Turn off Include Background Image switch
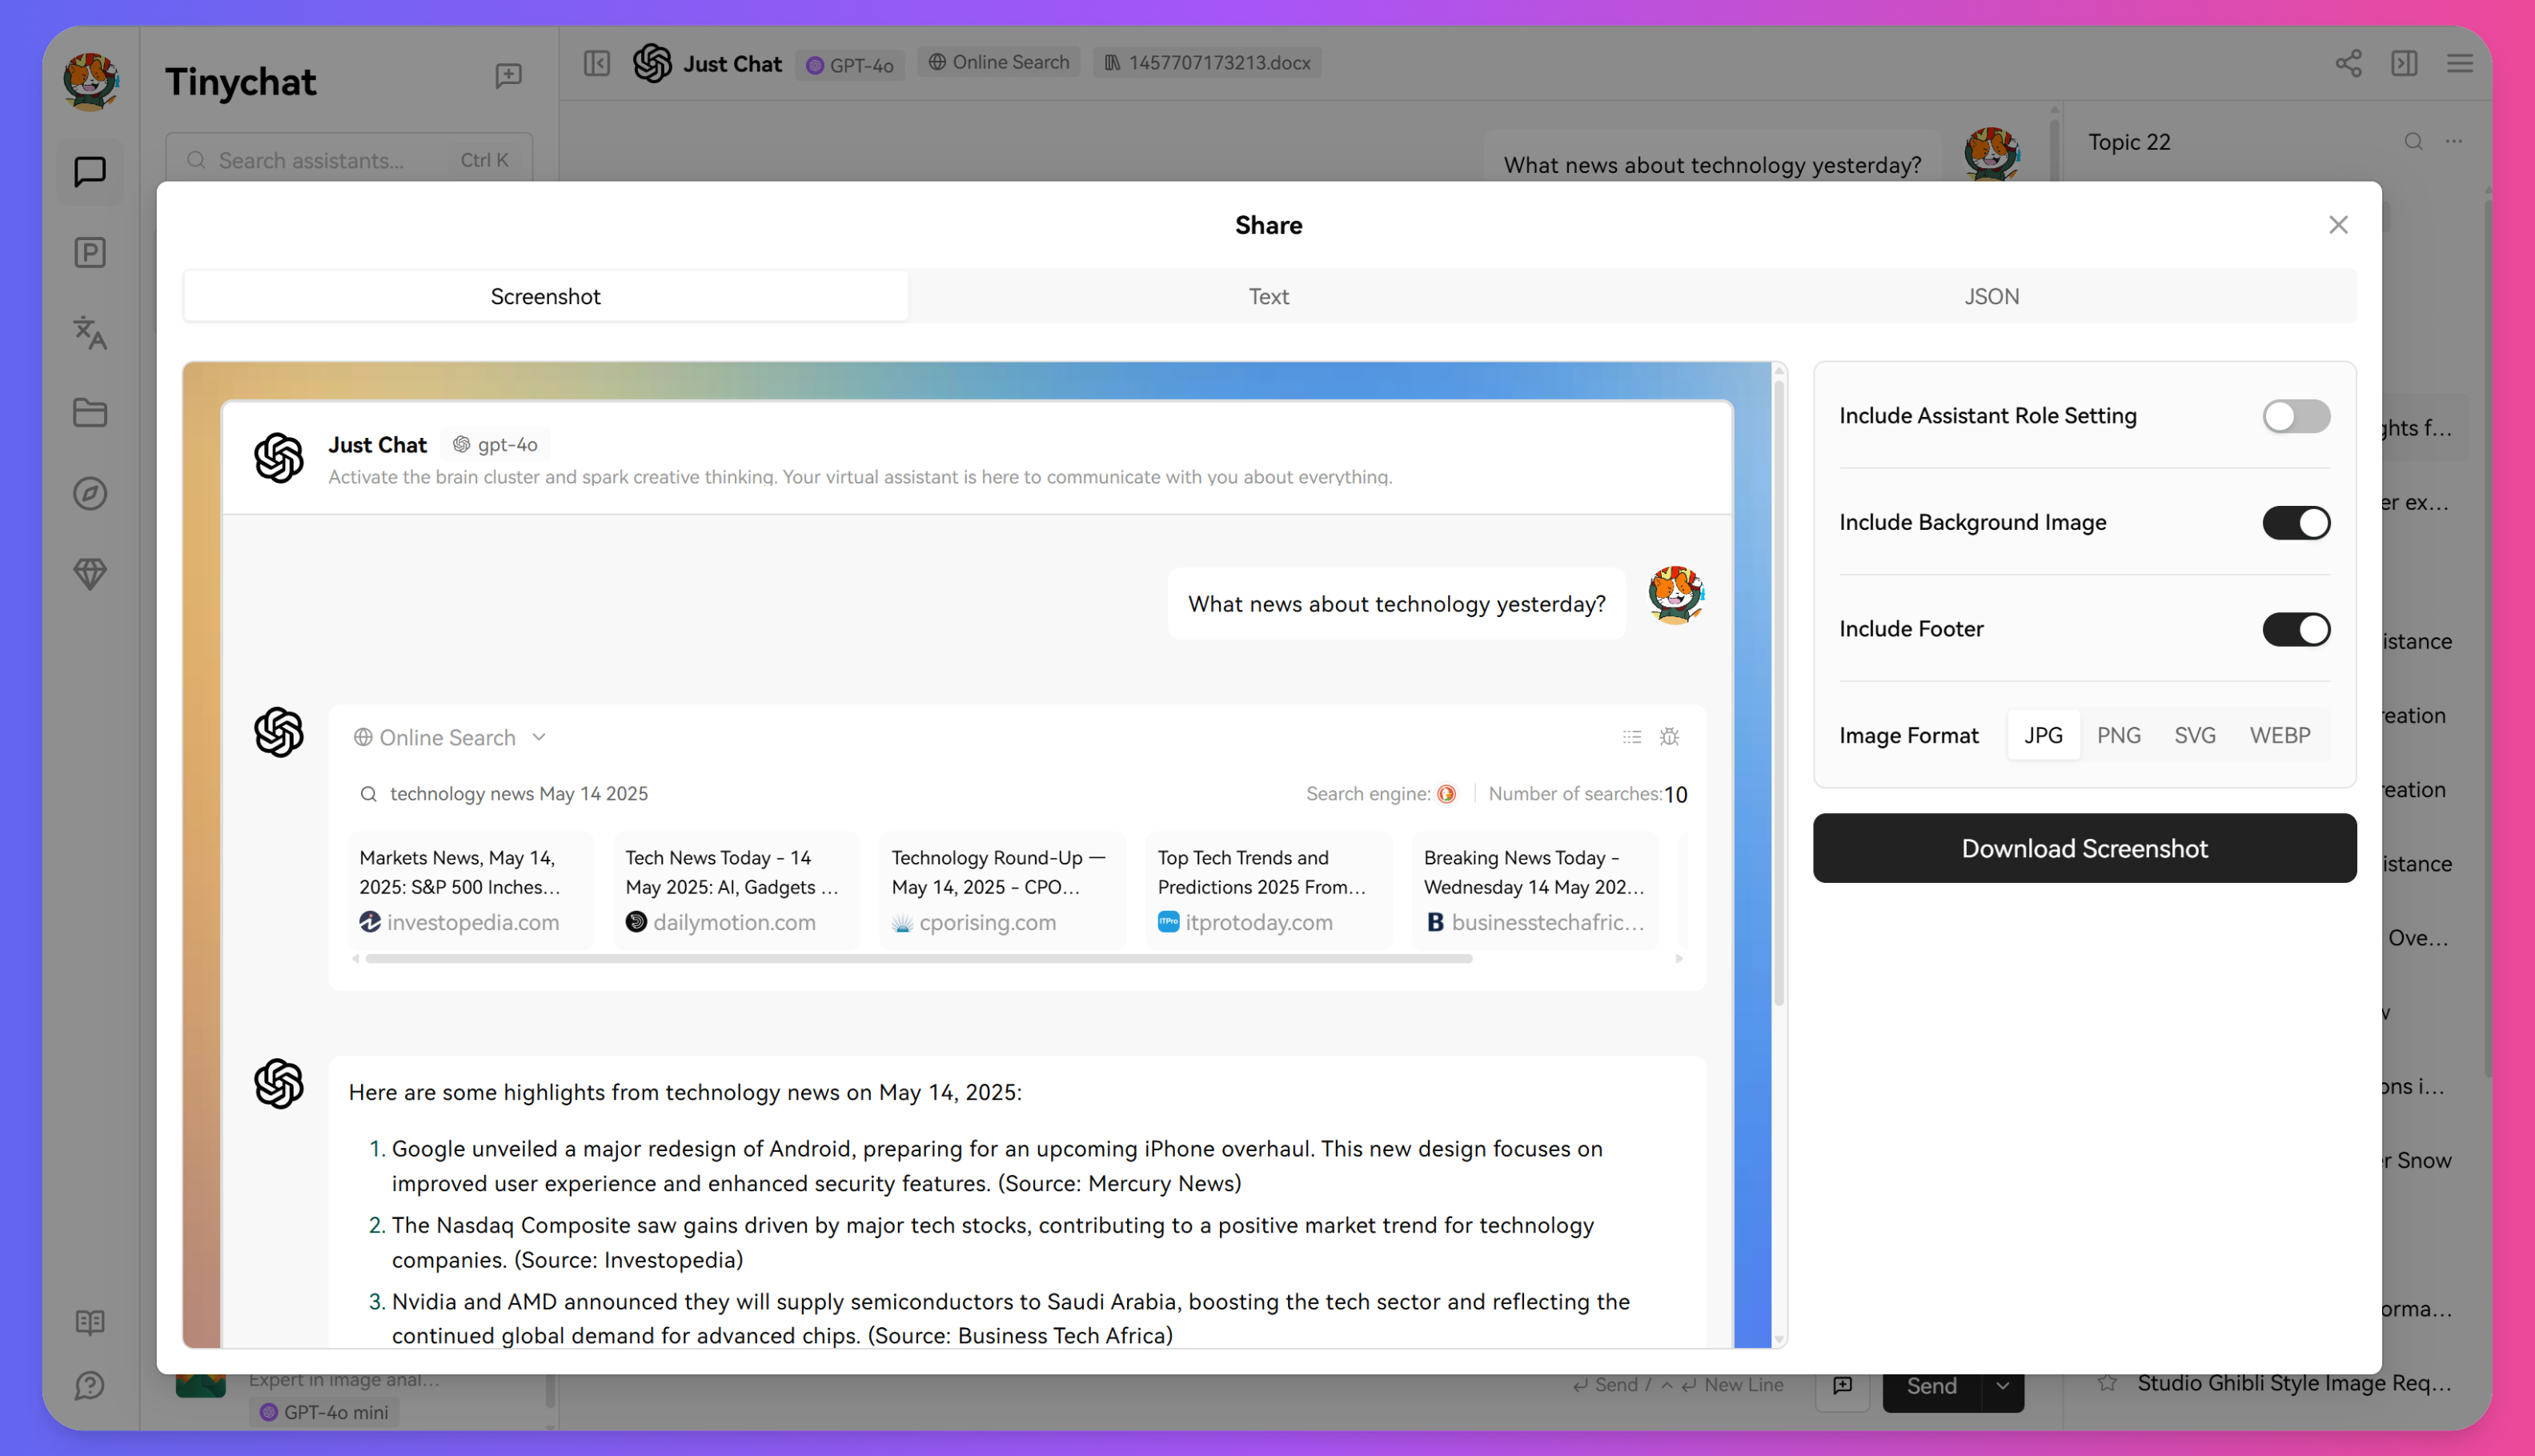The height and width of the screenshot is (1456, 2535). coord(2296,522)
